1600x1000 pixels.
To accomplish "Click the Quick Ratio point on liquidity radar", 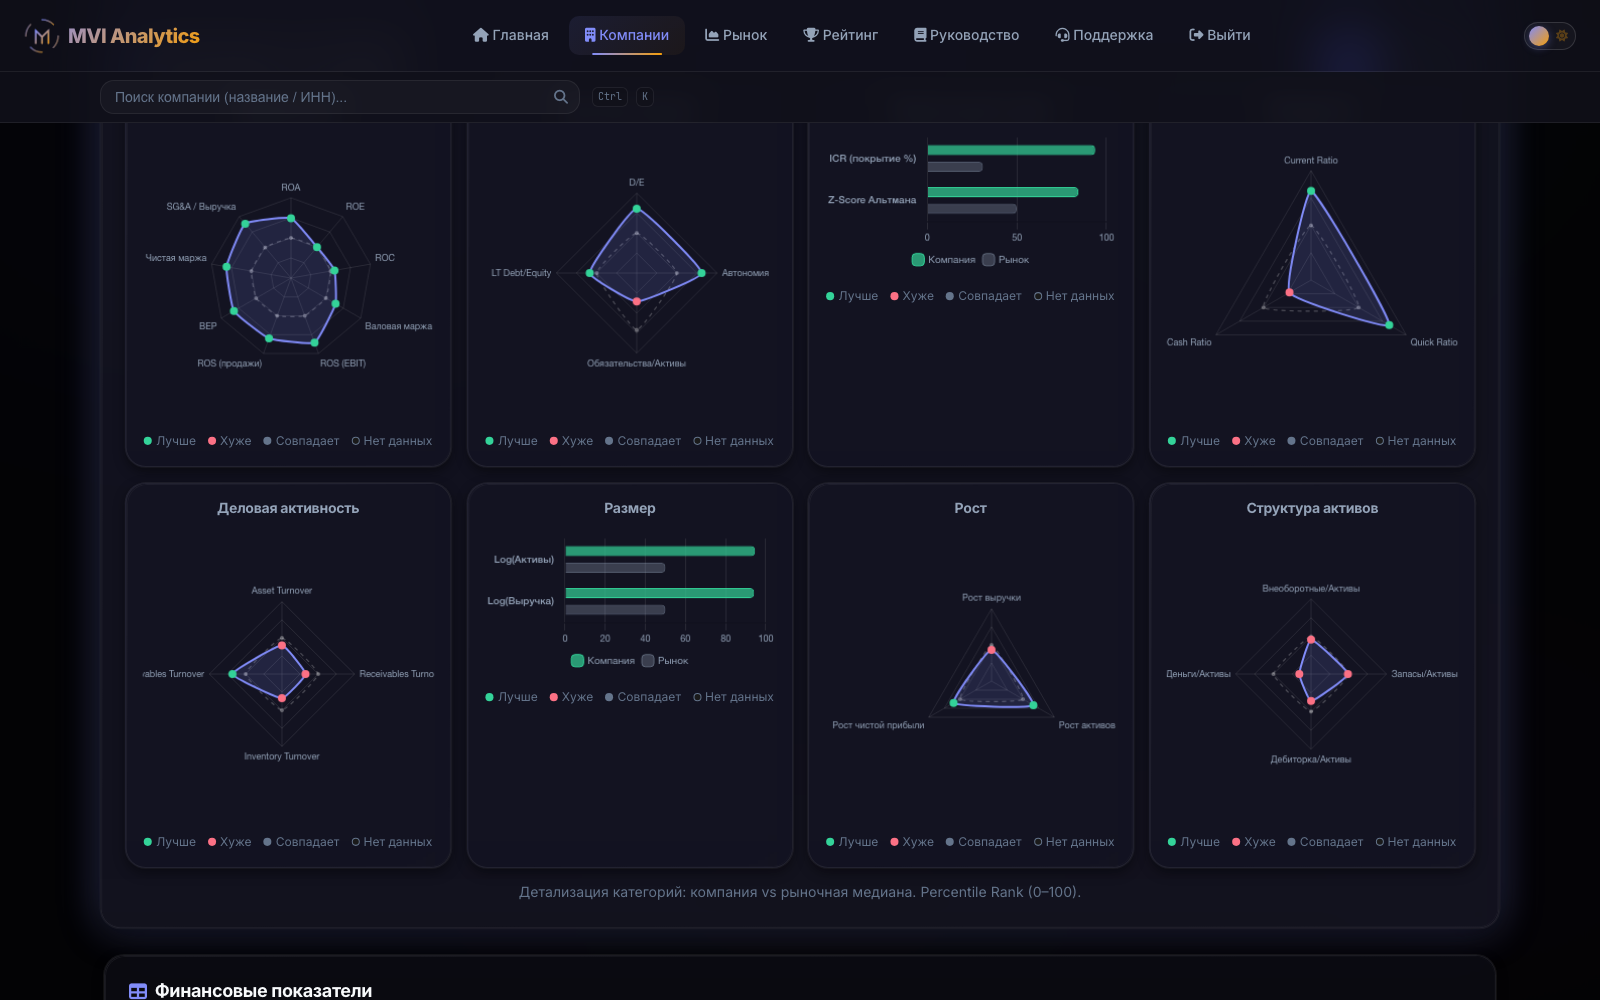I will pos(1388,325).
